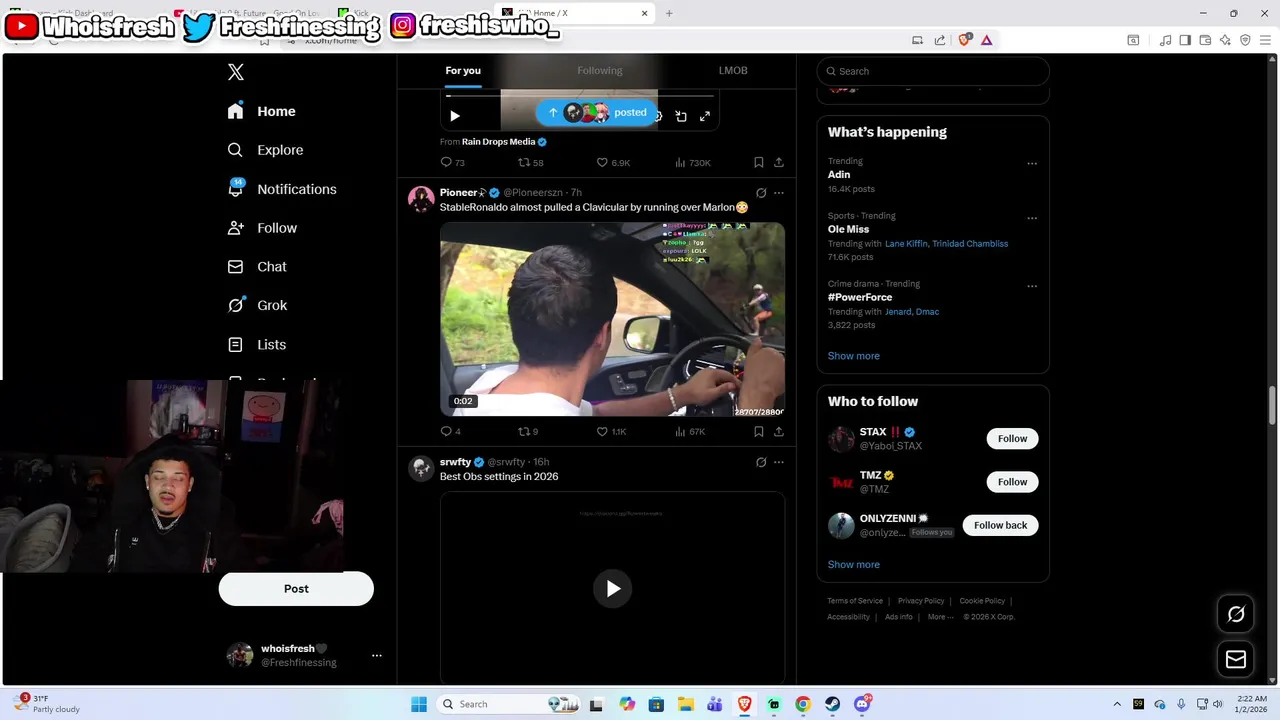The image size is (1280, 720).
Task: Open more options for Adin trend
Action: (1032, 164)
